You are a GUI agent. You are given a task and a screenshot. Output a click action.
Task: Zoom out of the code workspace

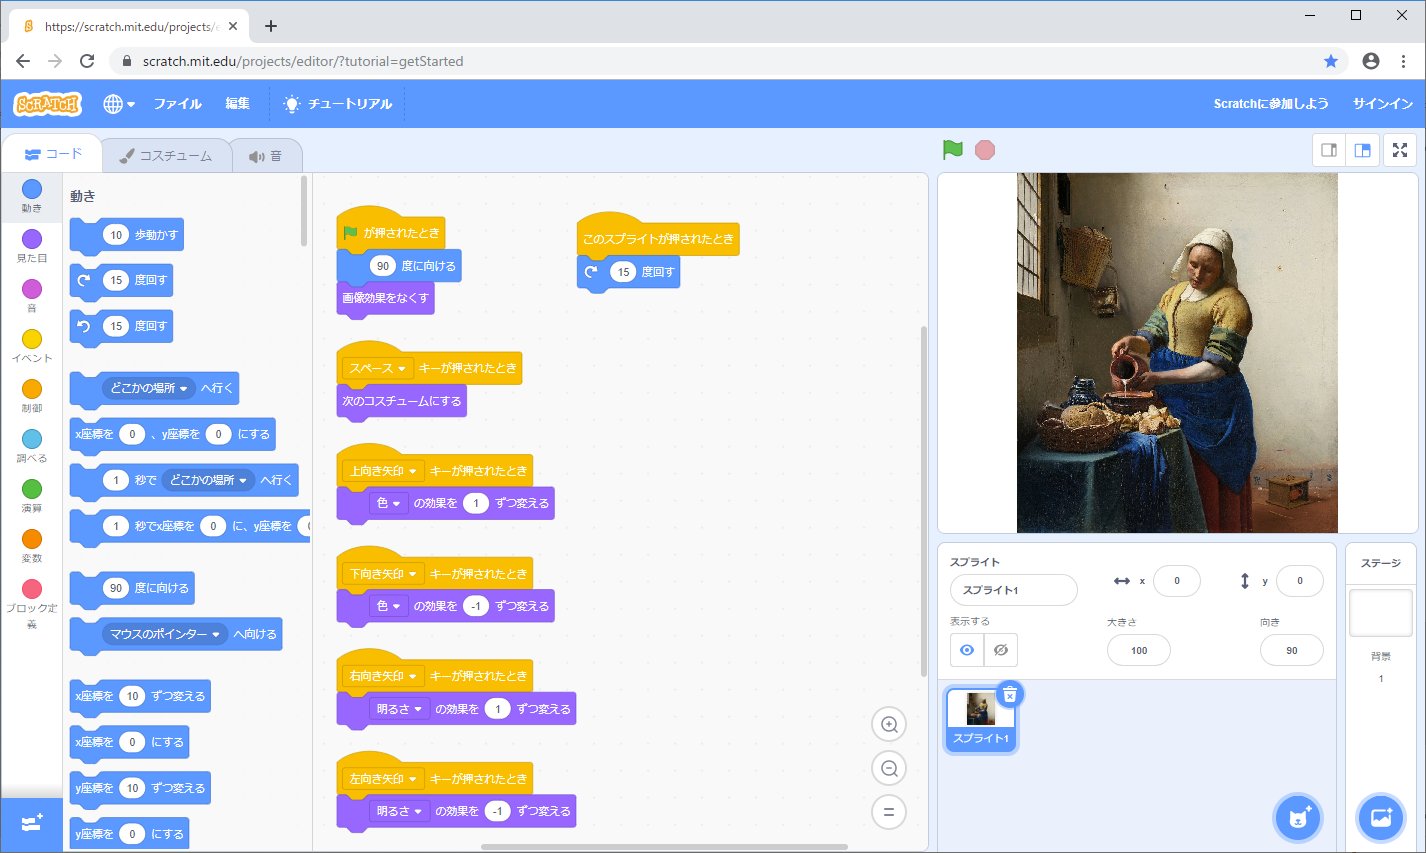click(888, 768)
